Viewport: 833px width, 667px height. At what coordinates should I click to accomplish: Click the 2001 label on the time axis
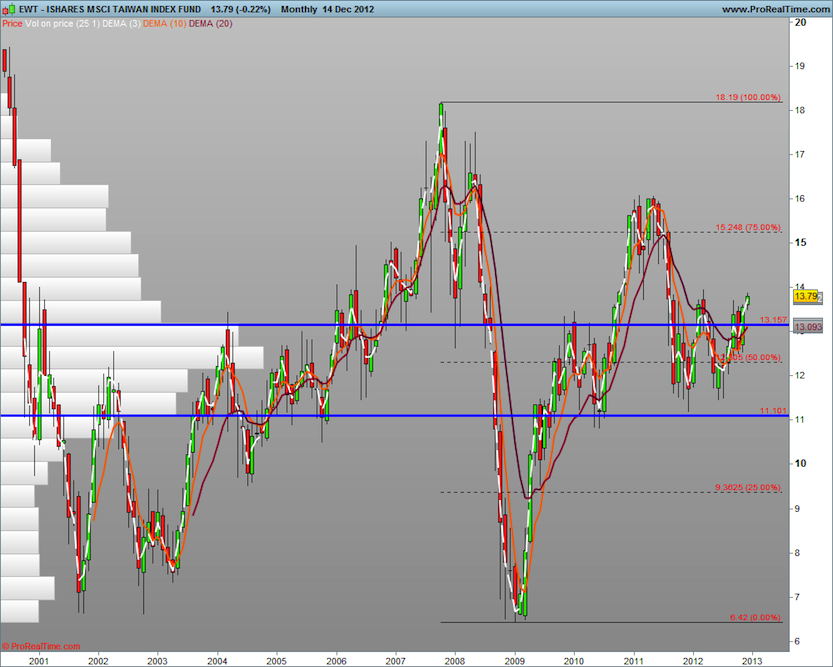39,661
